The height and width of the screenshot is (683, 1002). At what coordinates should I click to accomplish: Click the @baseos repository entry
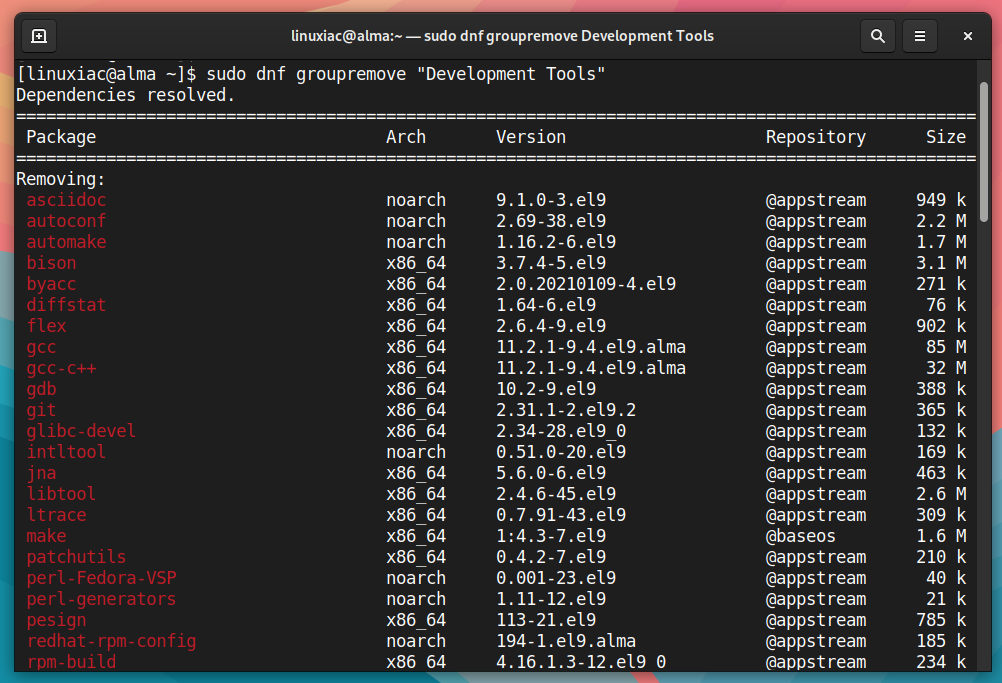801,536
